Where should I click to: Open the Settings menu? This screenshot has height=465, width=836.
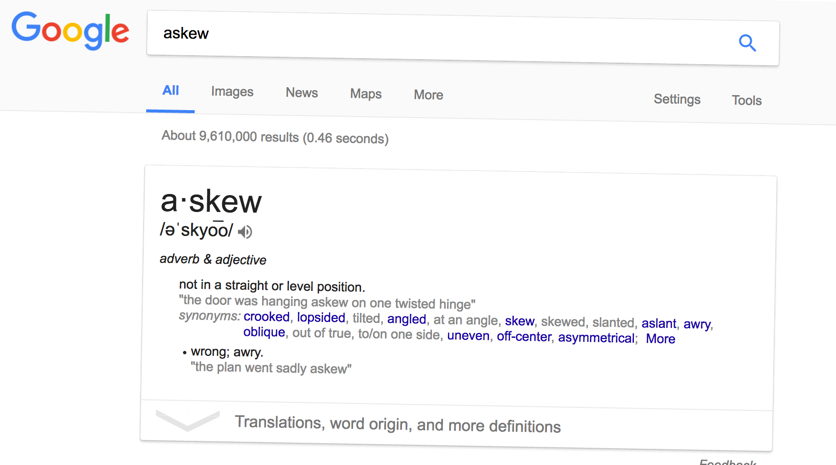(x=677, y=99)
